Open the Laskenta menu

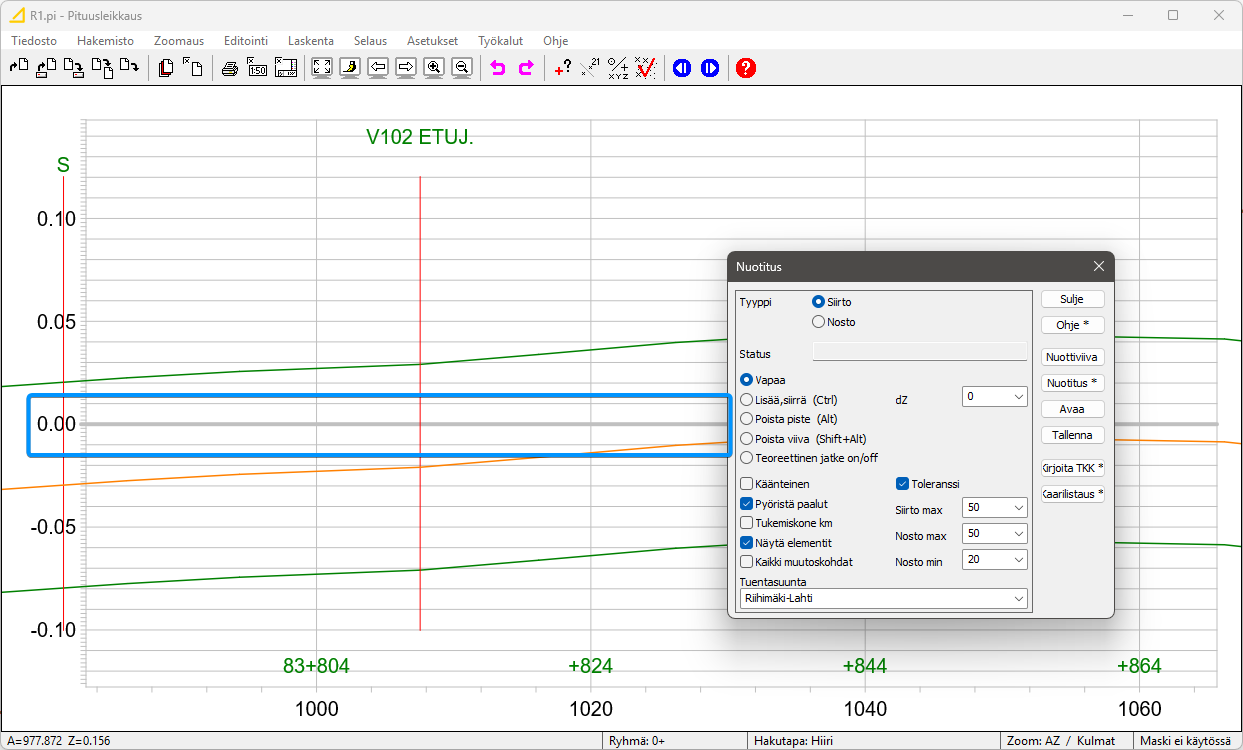pos(310,41)
